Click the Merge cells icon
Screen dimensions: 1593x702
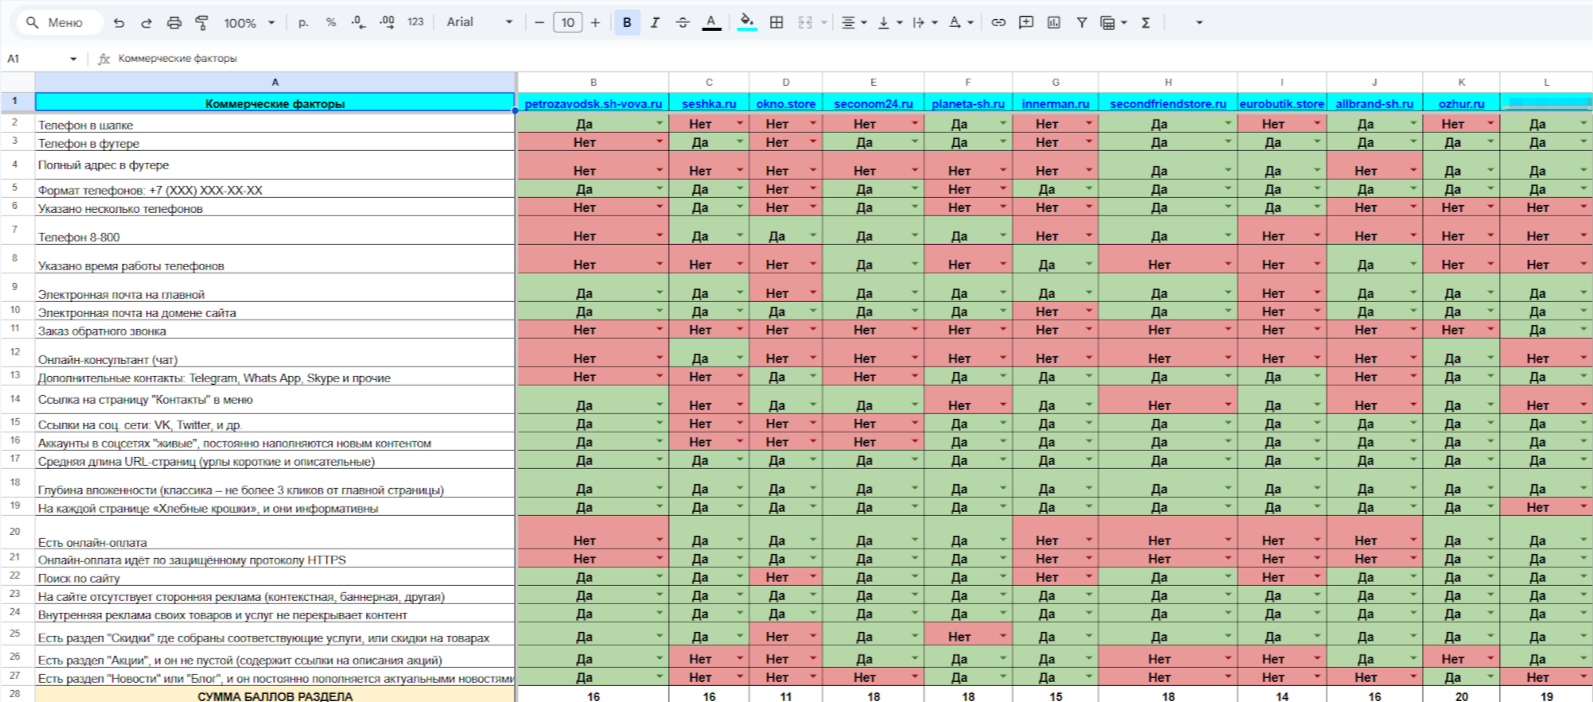(x=805, y=22)
